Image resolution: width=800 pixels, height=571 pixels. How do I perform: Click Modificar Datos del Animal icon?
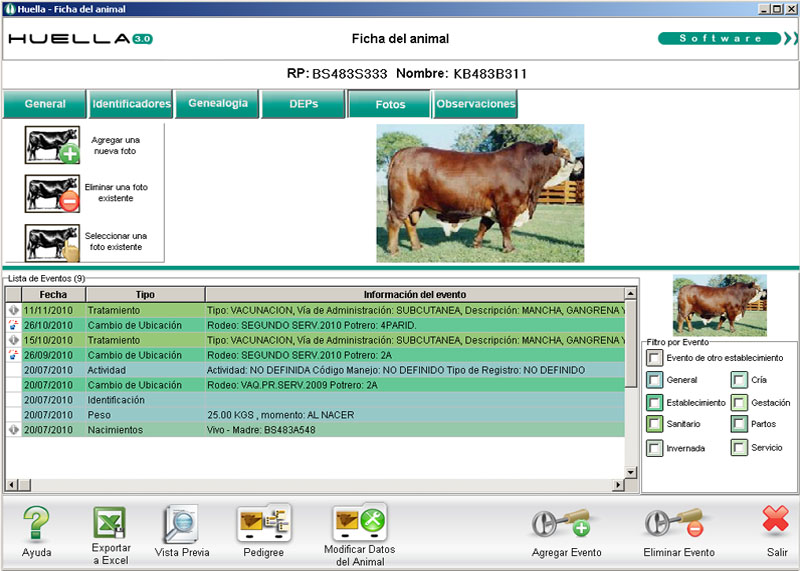360,523
